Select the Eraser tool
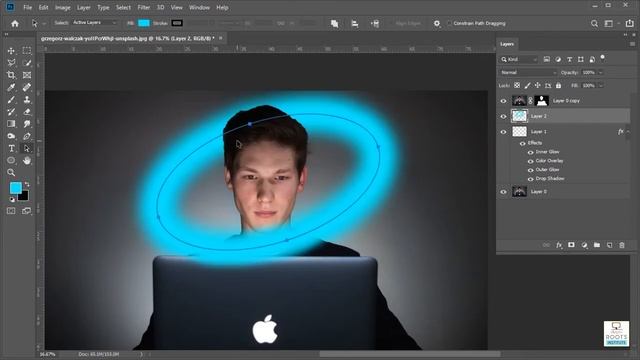Screen dimensions: 640x360 (x=27, y=111)
